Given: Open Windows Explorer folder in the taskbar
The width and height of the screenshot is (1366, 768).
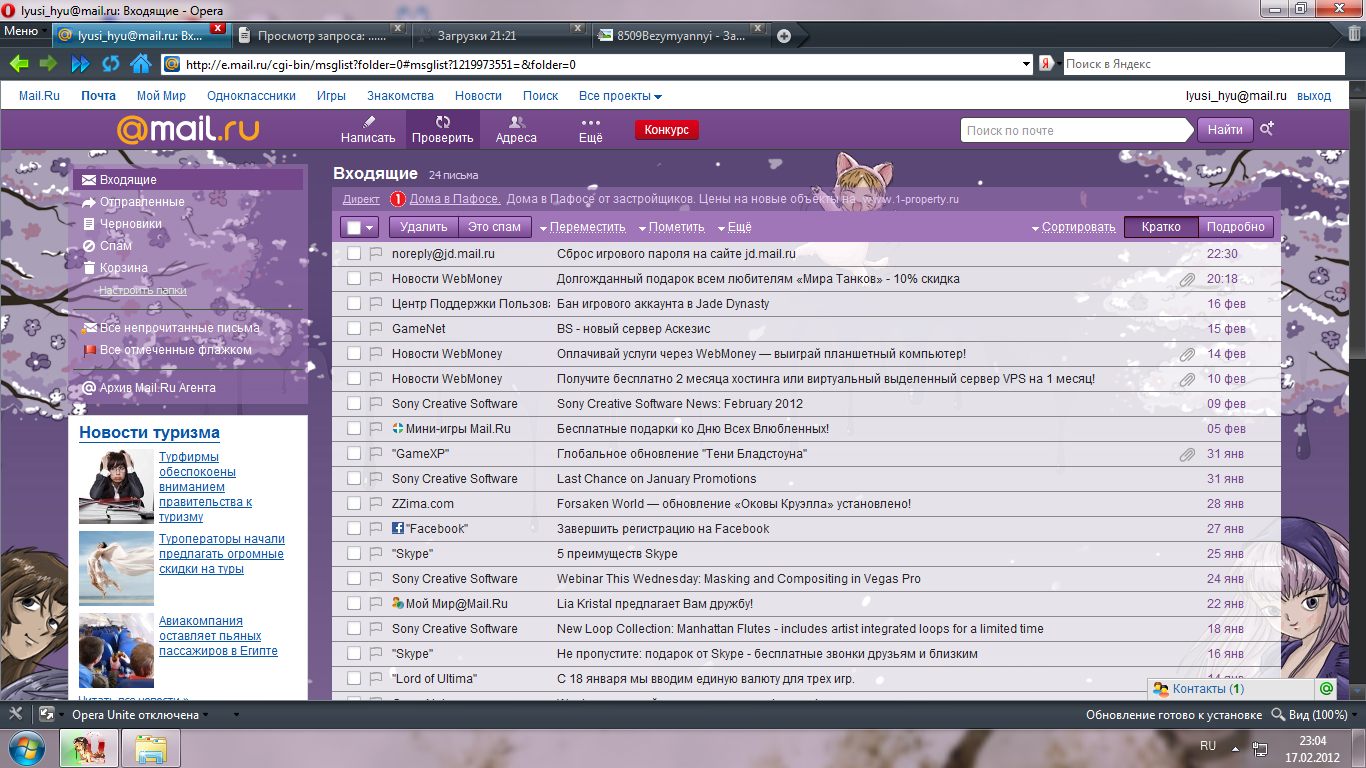Looking at the screenshot, I should (x=151, y=747).
